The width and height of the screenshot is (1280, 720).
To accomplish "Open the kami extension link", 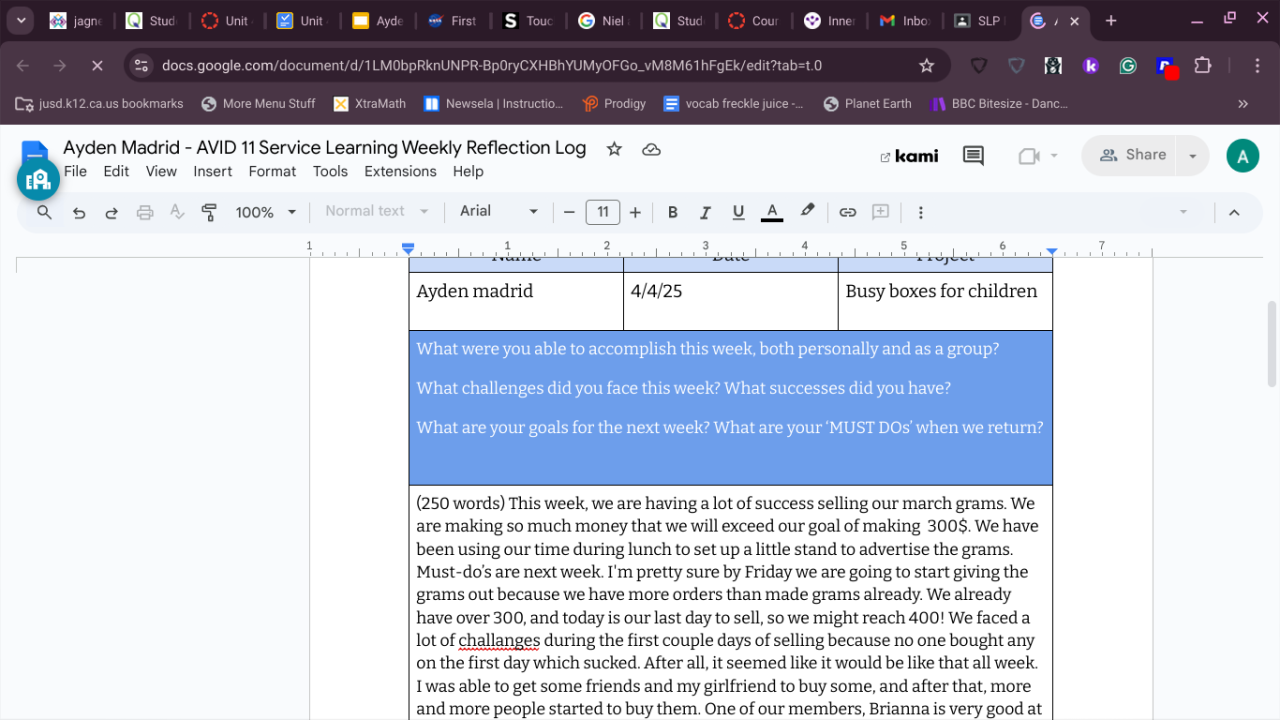I will tap(909, 156).
